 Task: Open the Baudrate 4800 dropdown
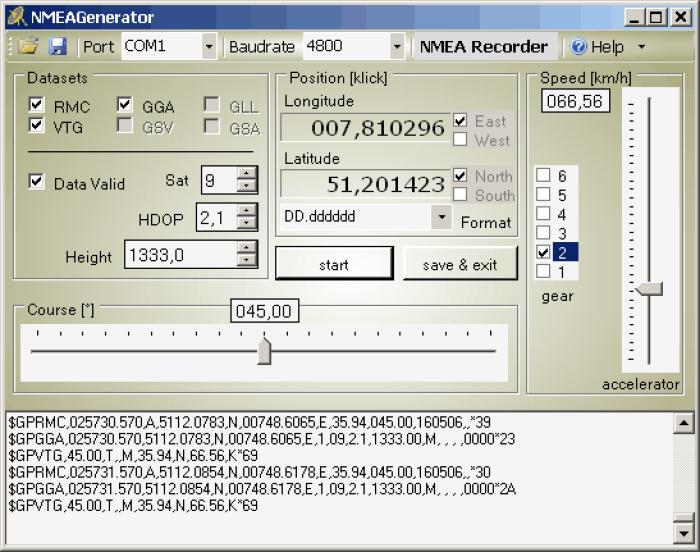click(396, 46)
